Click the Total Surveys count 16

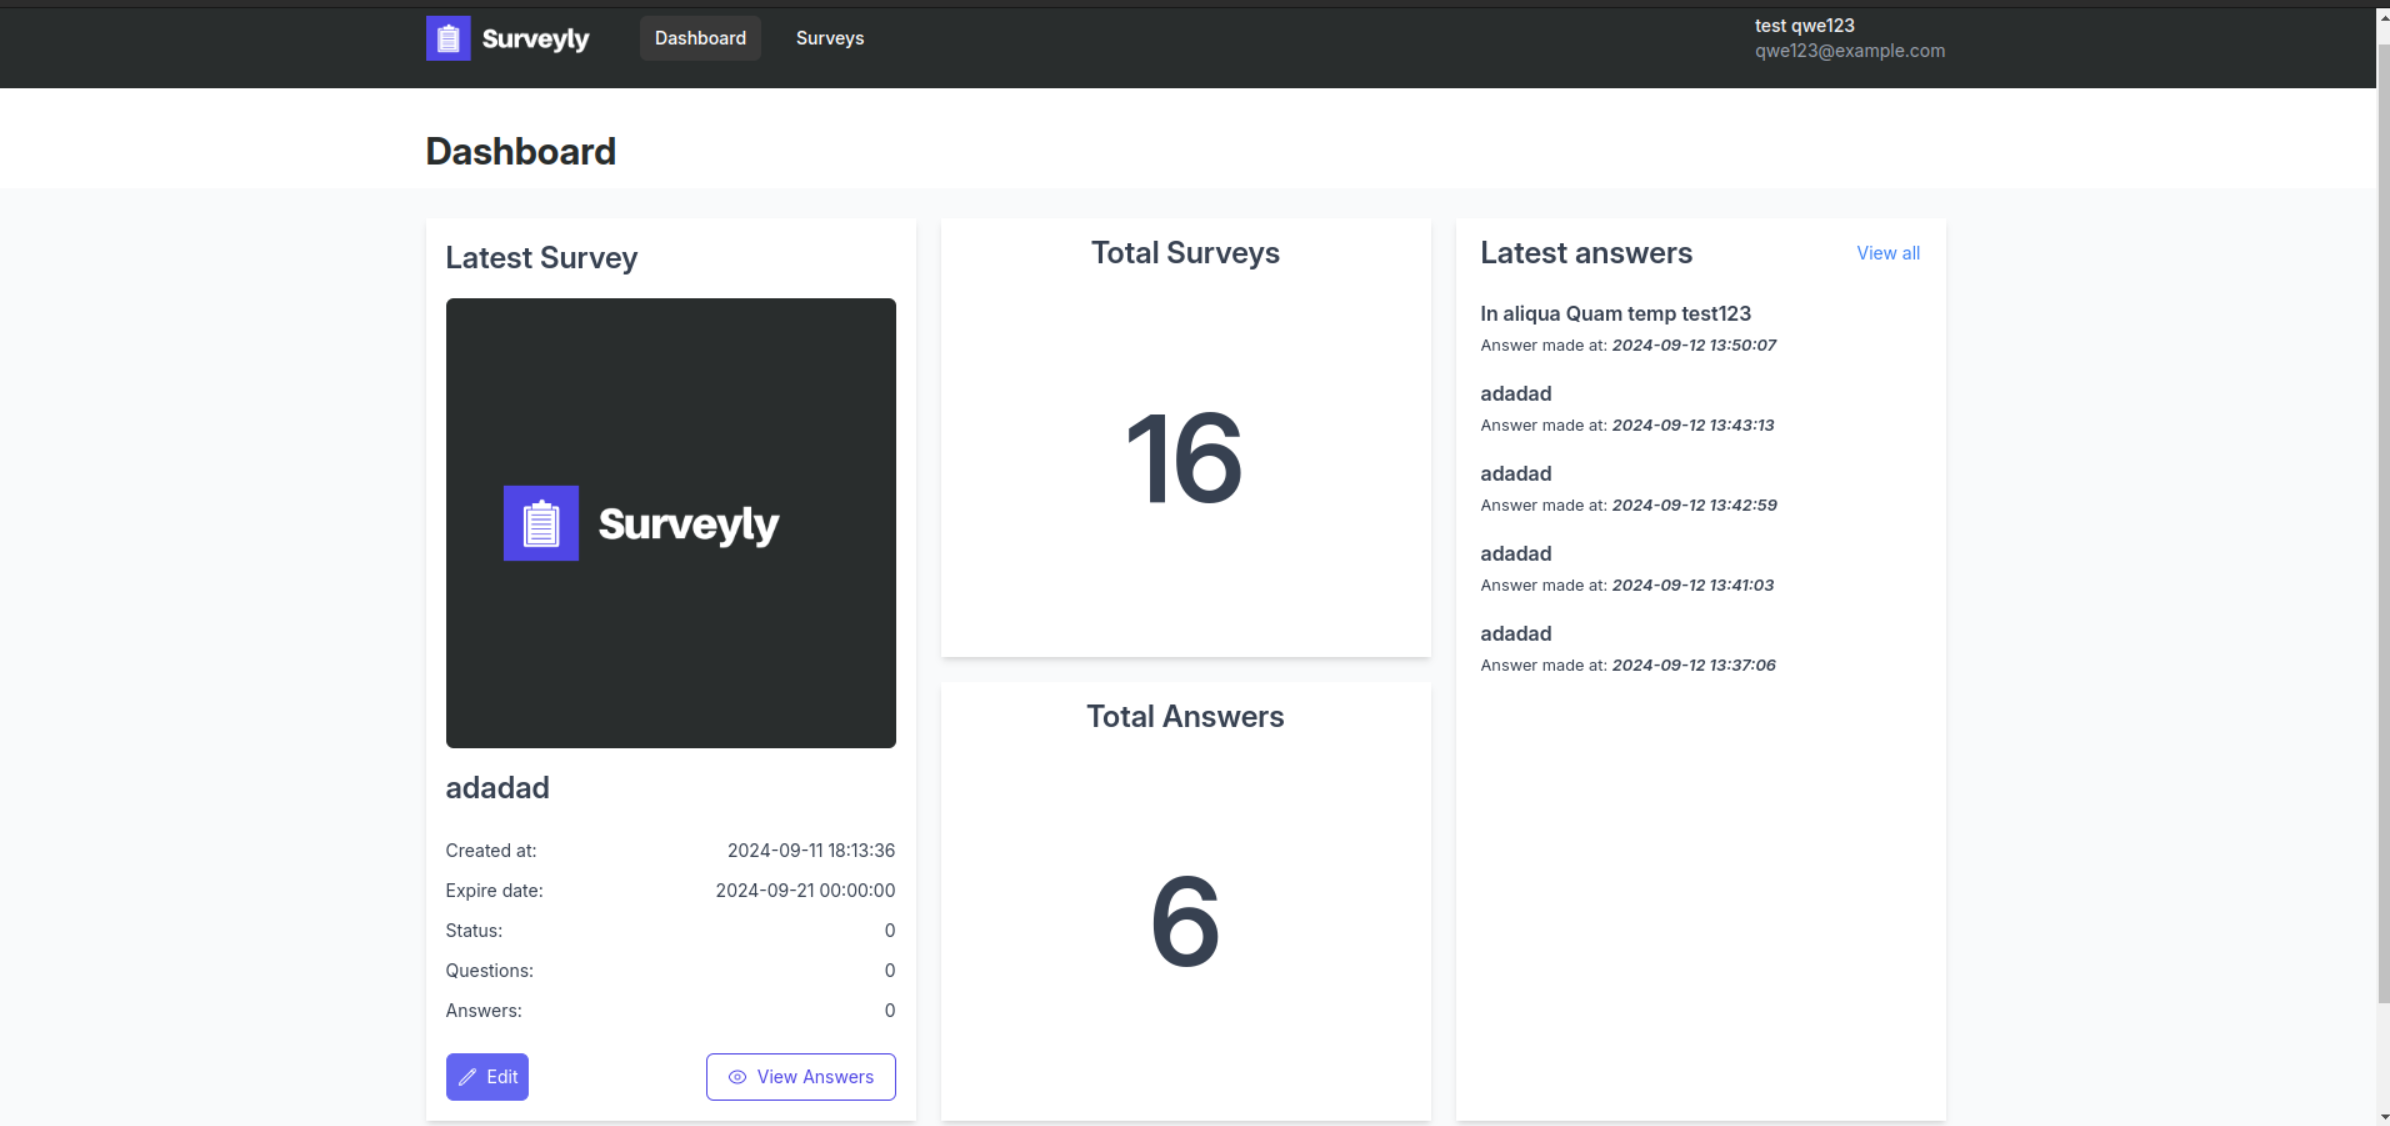tap(1185, 459)
